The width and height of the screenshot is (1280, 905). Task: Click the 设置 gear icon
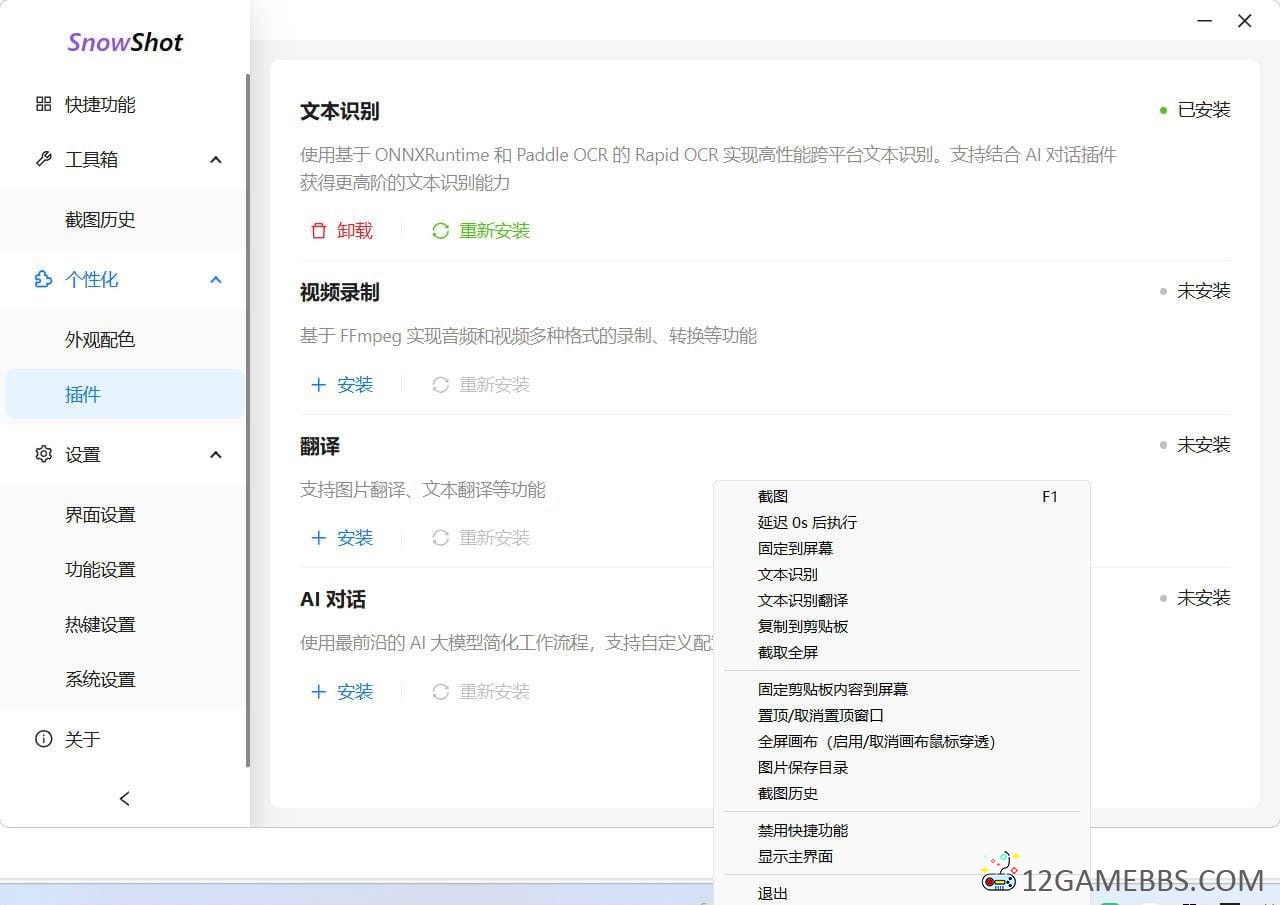pos(43,454)
